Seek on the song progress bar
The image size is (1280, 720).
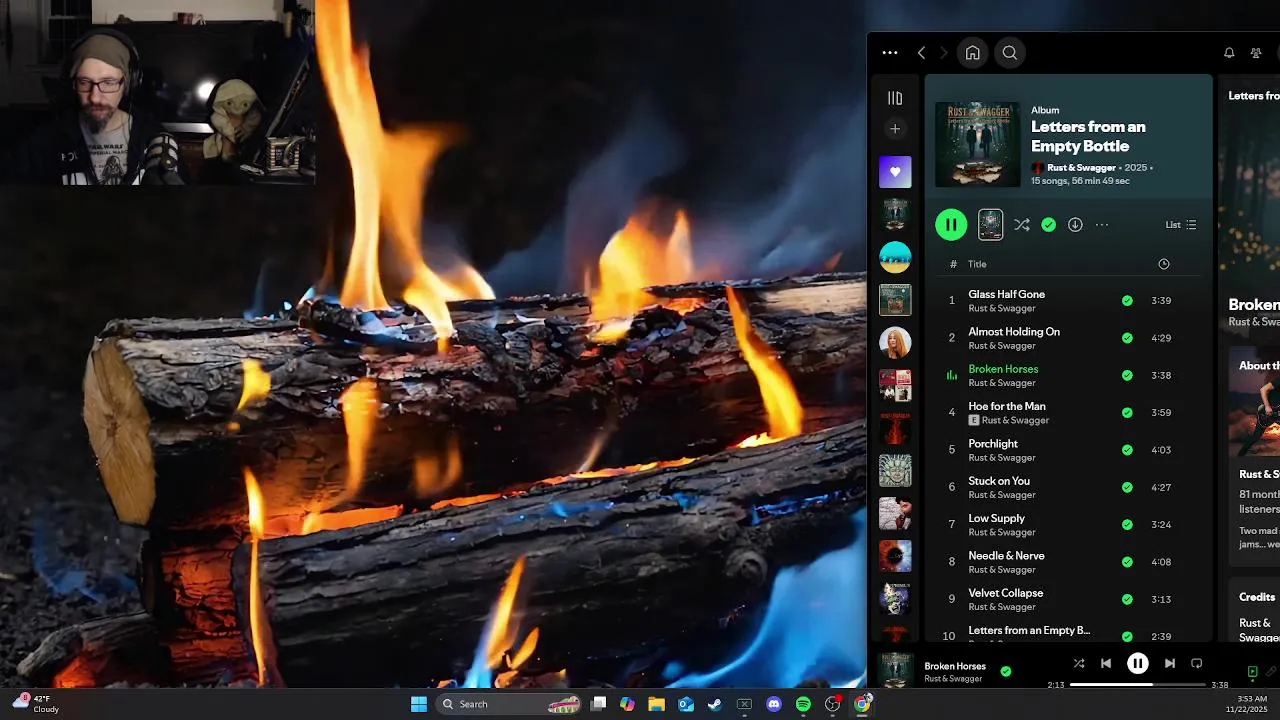(x=1138, y=685)
